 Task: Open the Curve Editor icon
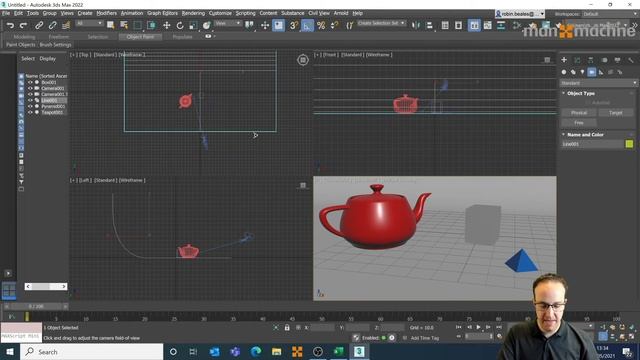(x=487, y=25)
